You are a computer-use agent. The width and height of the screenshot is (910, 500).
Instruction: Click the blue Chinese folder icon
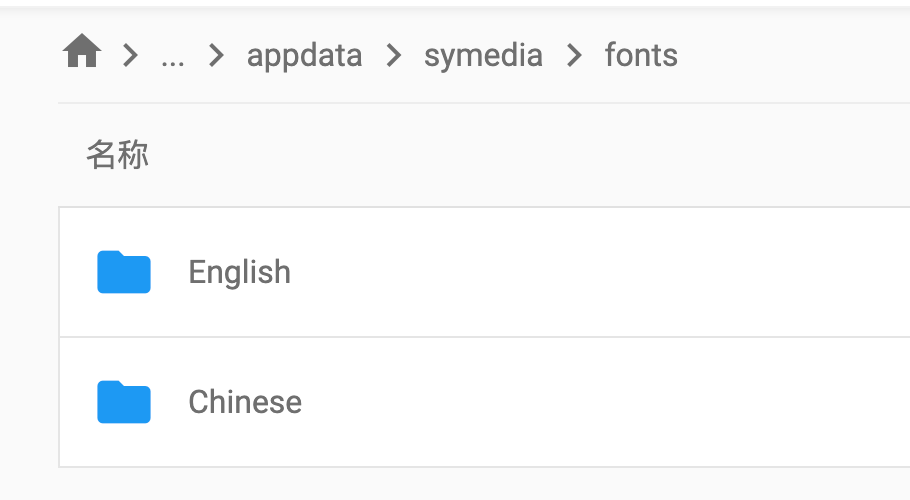point(124,402)
